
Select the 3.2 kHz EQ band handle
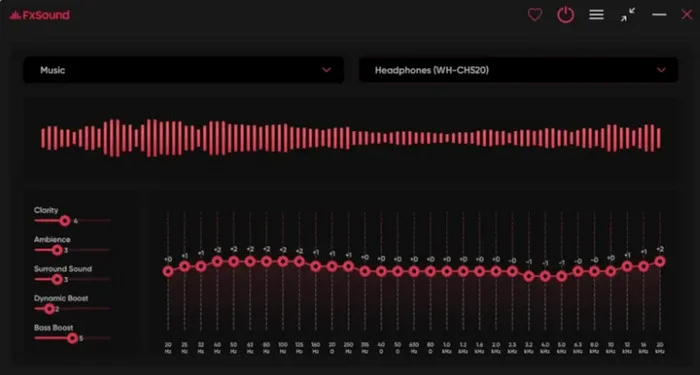529,276
